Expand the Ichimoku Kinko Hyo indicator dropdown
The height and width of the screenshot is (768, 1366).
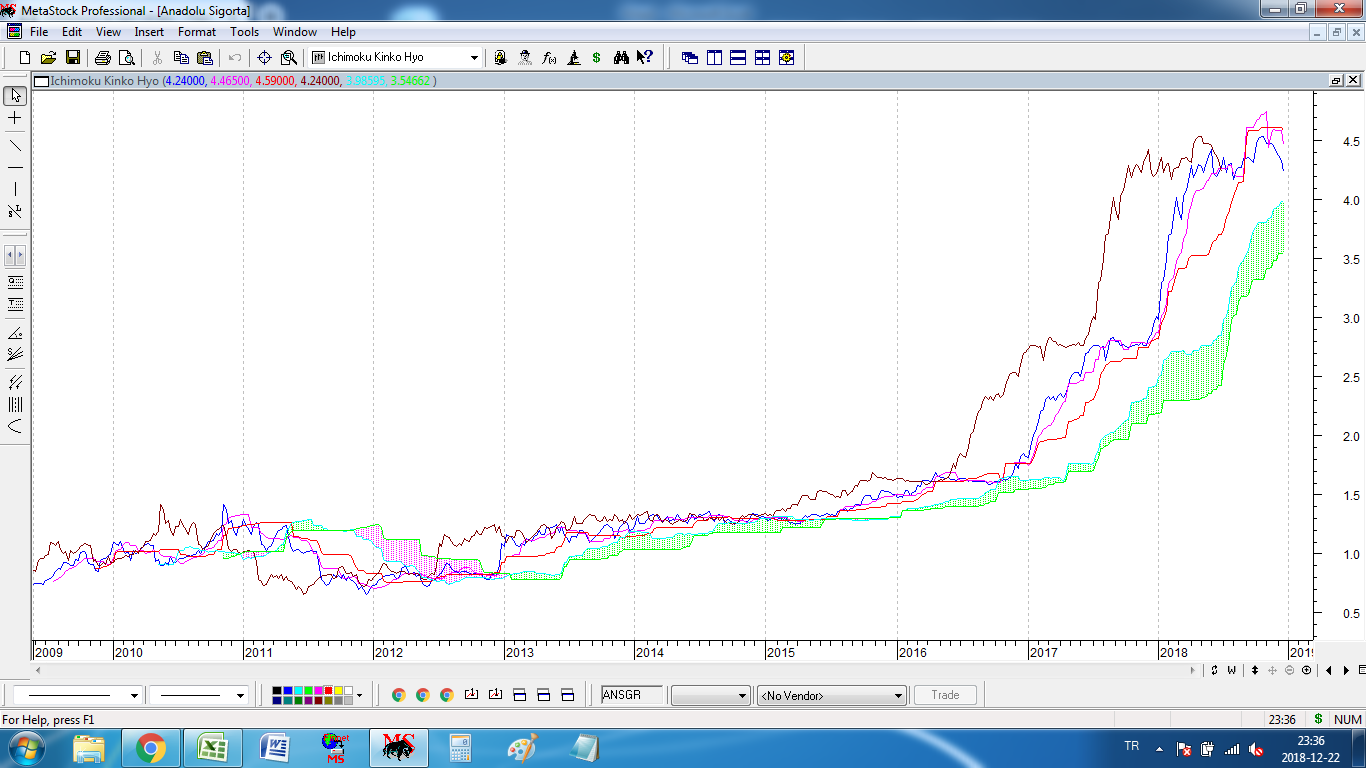click(x=474, y=58)
